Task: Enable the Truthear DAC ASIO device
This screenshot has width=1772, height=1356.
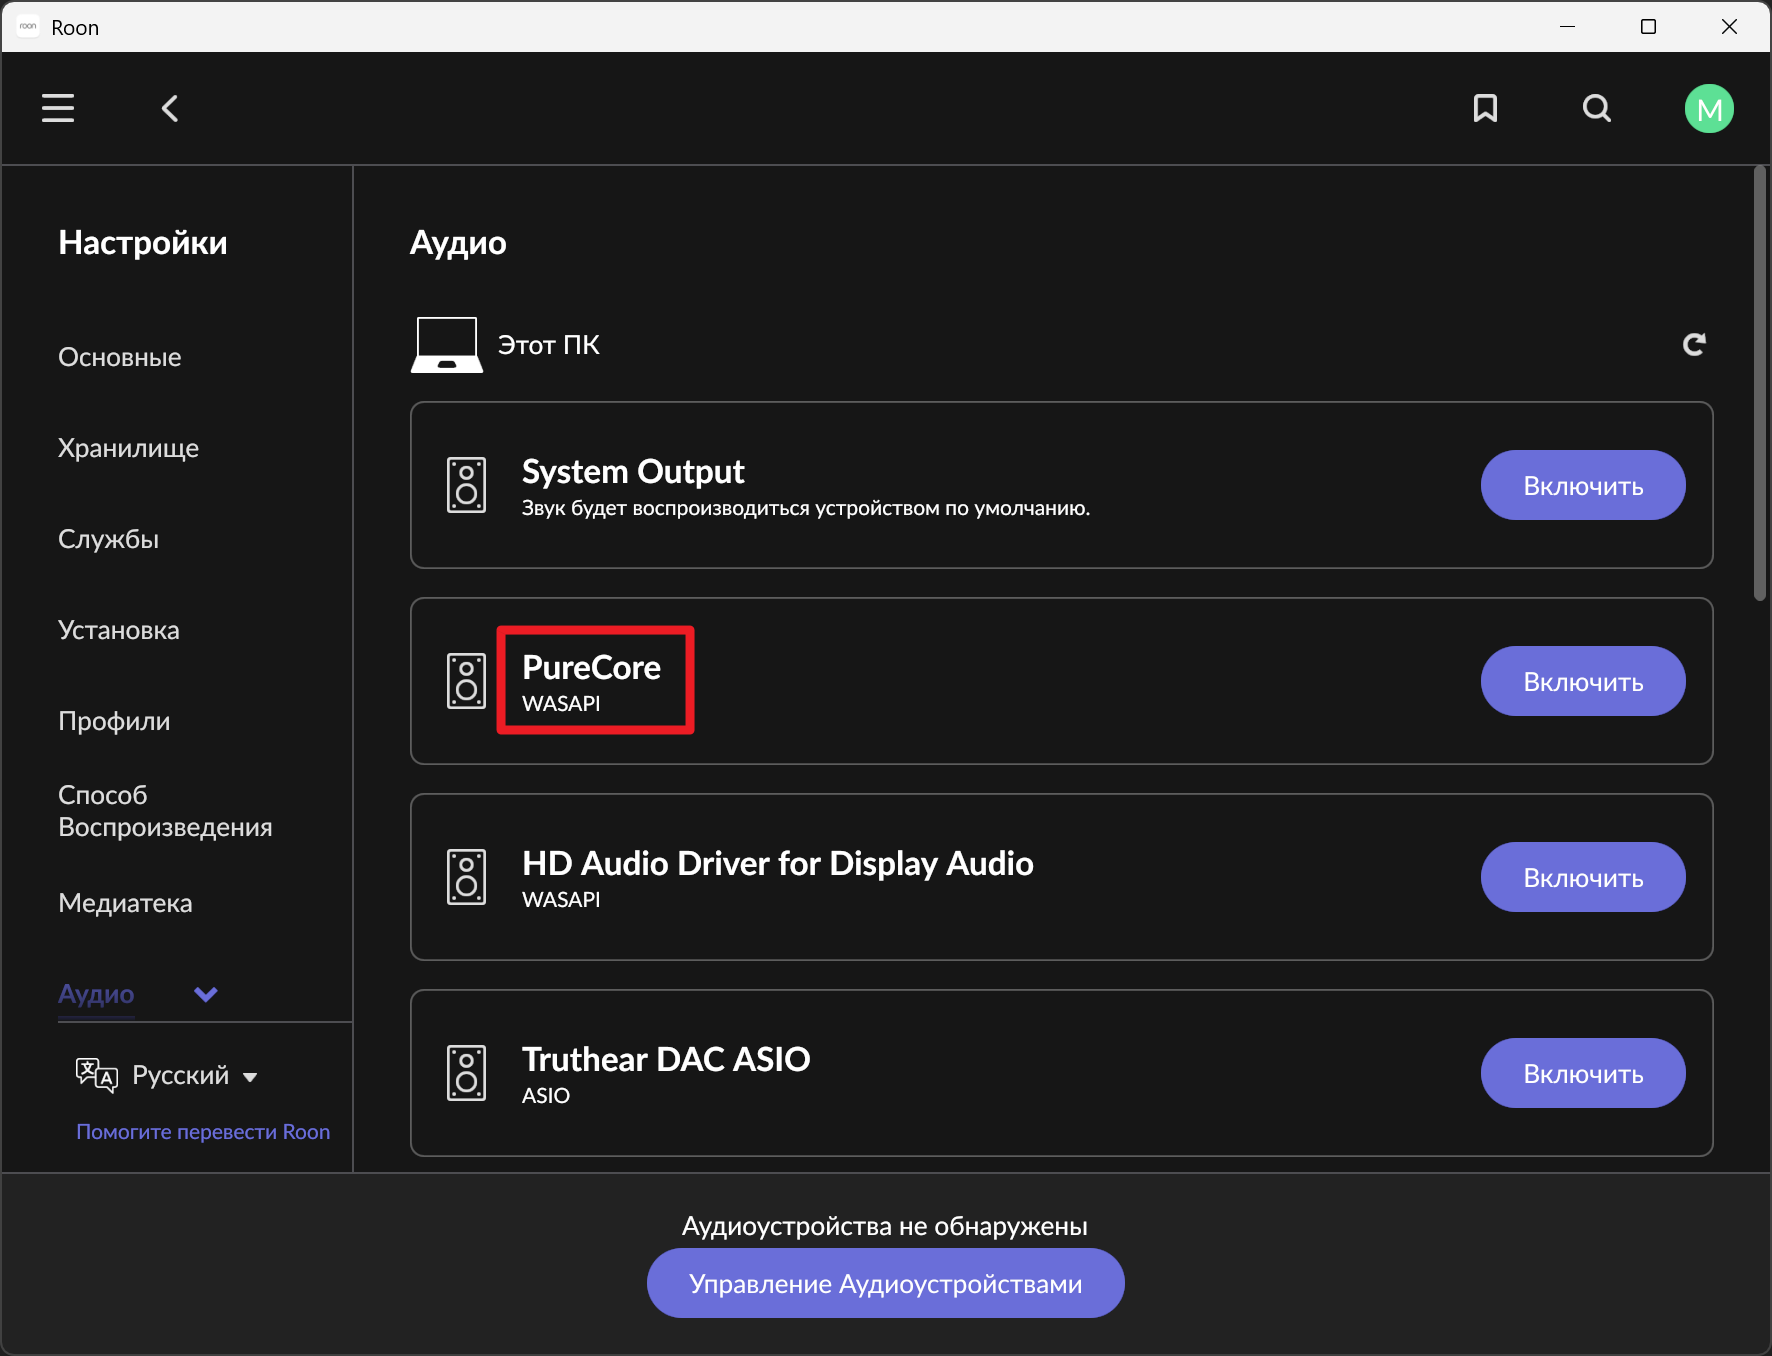Action: (x=1582, y=1073)
